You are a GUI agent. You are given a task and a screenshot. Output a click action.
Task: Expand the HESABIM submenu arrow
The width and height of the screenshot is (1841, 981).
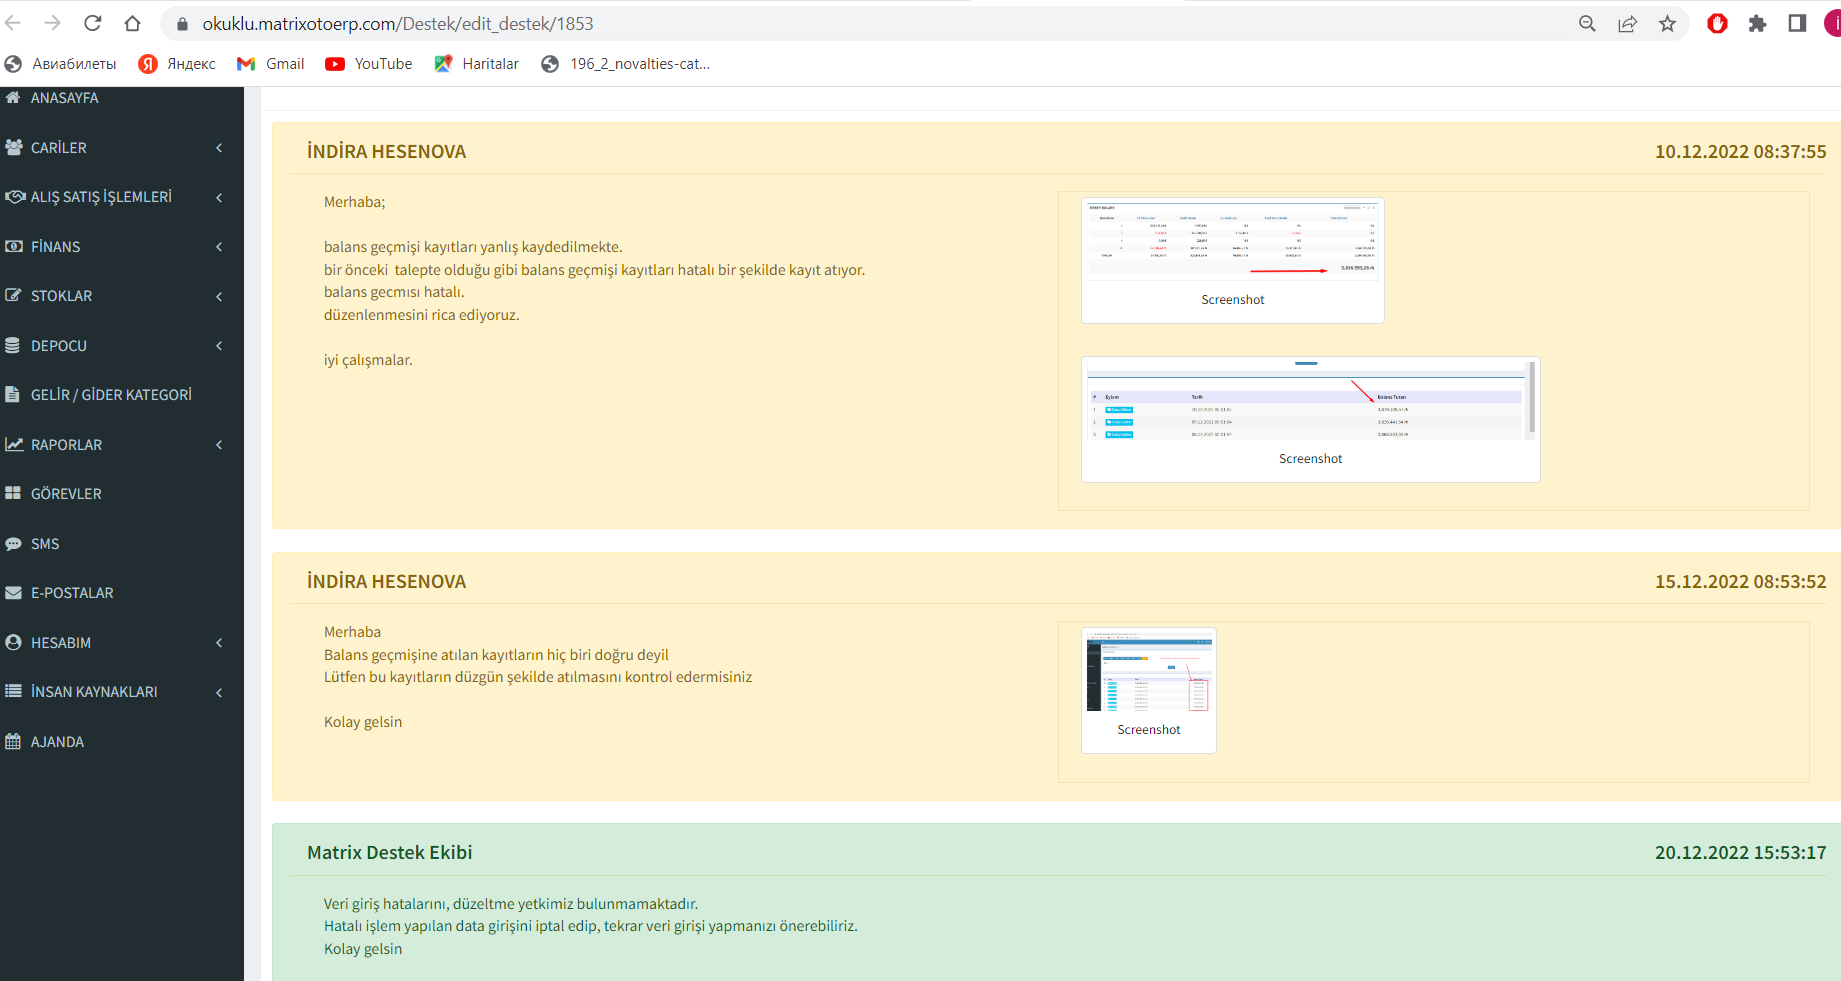click(219, 643)
